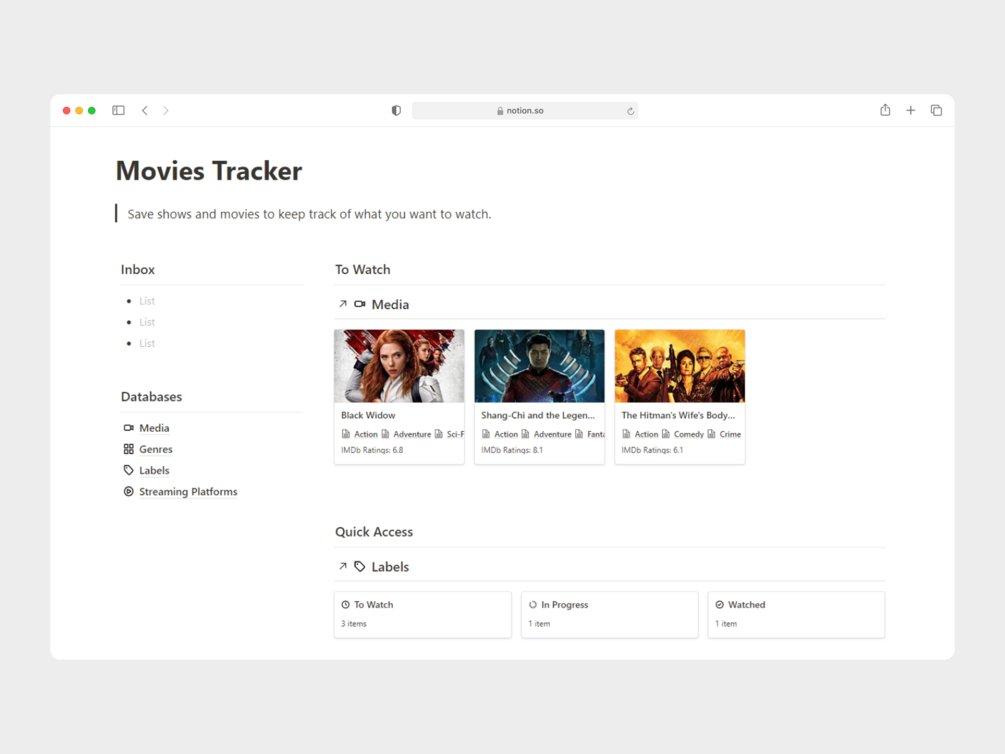Click the checkmark icon on Watched card
1005x754 pixels.
click(x=719, y=605)
